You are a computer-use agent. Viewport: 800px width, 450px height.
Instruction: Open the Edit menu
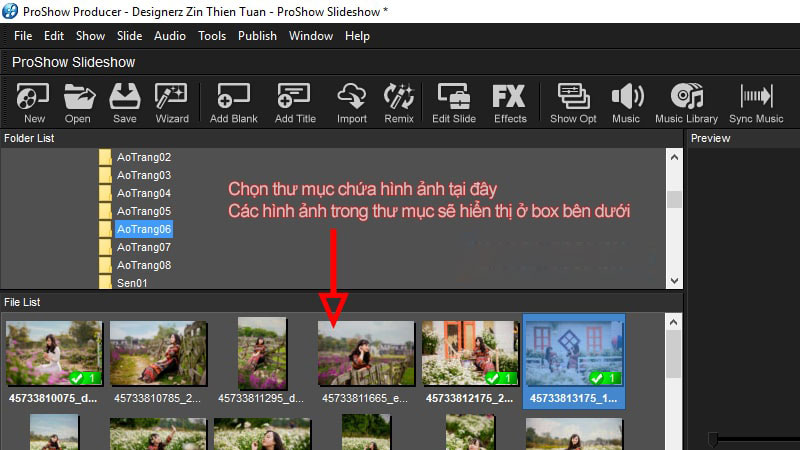click(54, 36)
